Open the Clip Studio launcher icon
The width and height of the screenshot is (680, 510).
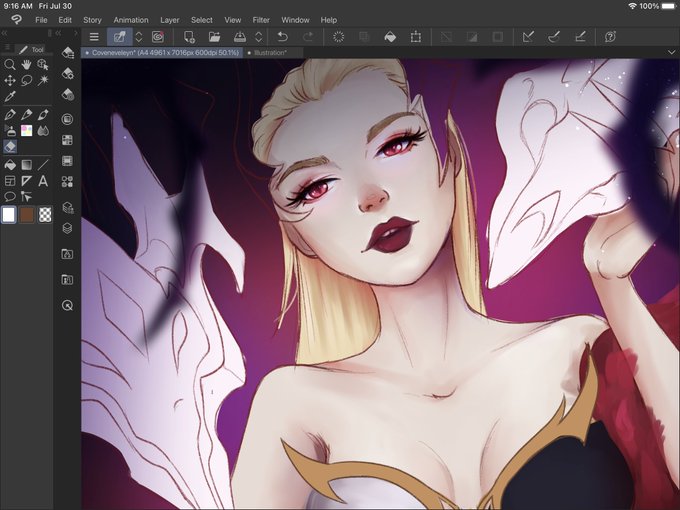click(158, 37)
